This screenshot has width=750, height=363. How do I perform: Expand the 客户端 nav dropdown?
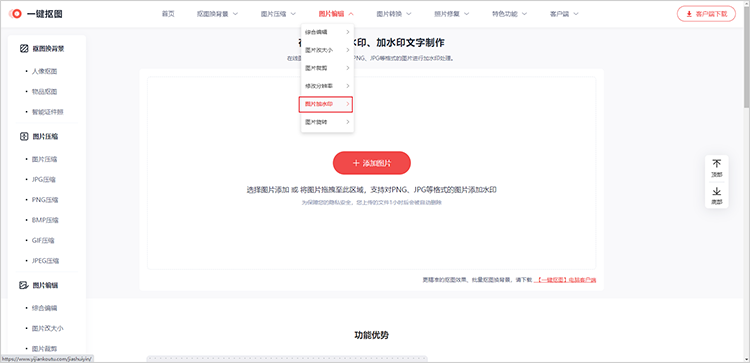[564, 14]
